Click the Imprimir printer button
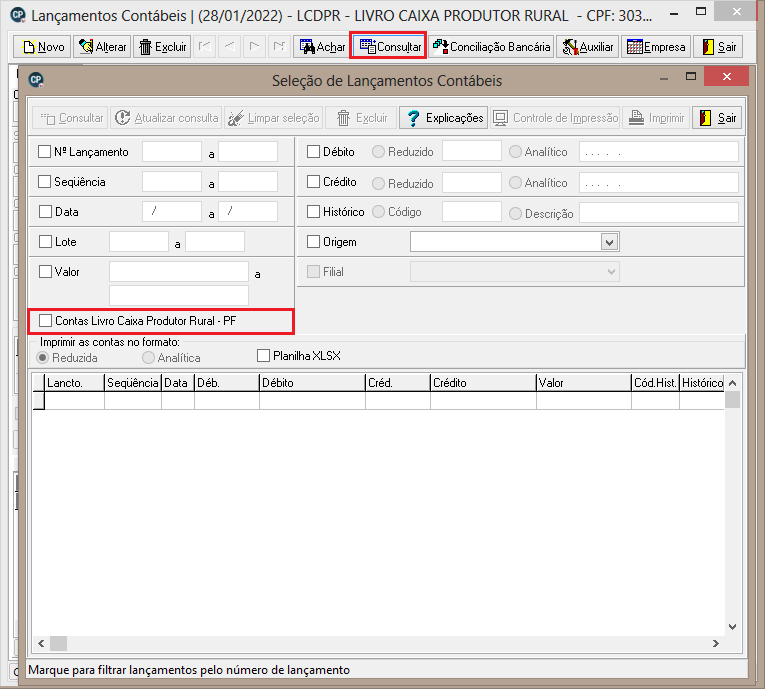Viewport: 765px width, 689px height. pos(656,118)
